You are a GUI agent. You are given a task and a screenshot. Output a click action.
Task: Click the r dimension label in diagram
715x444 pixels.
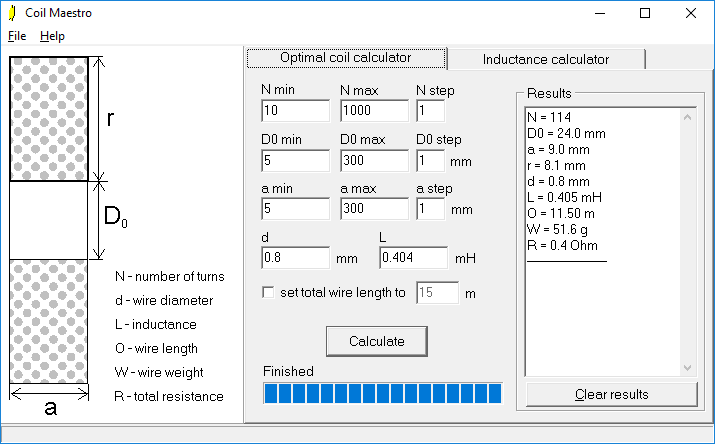(x=110, y=119)
